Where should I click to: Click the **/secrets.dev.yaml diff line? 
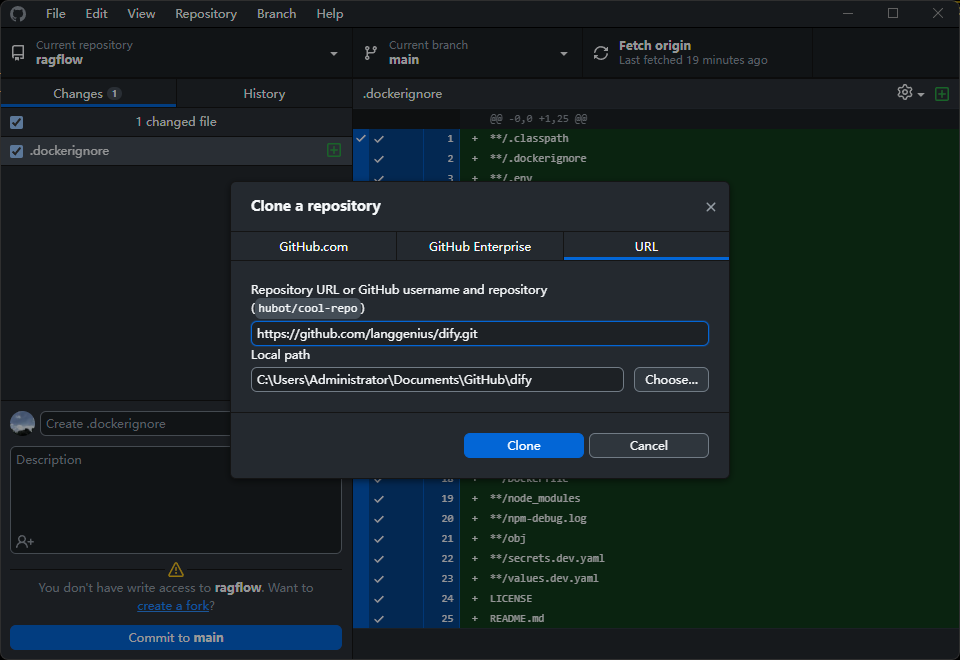547,558
